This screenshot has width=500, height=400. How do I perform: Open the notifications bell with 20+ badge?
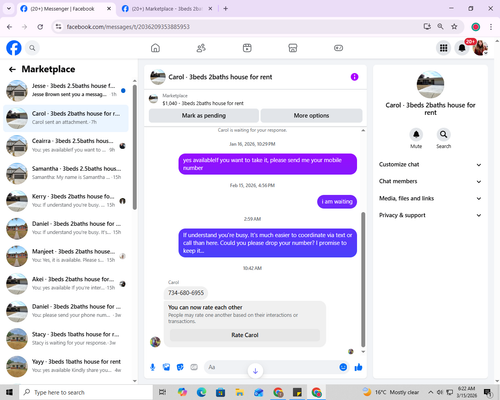[x=462, y=48]
